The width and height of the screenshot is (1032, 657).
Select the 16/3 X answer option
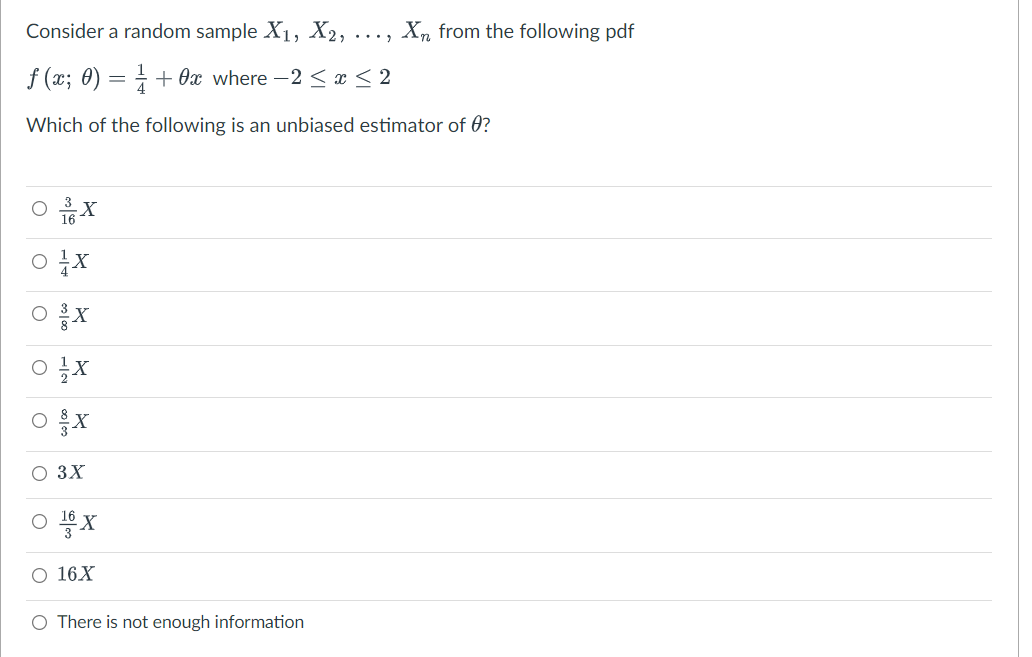[x=39, y=522]
